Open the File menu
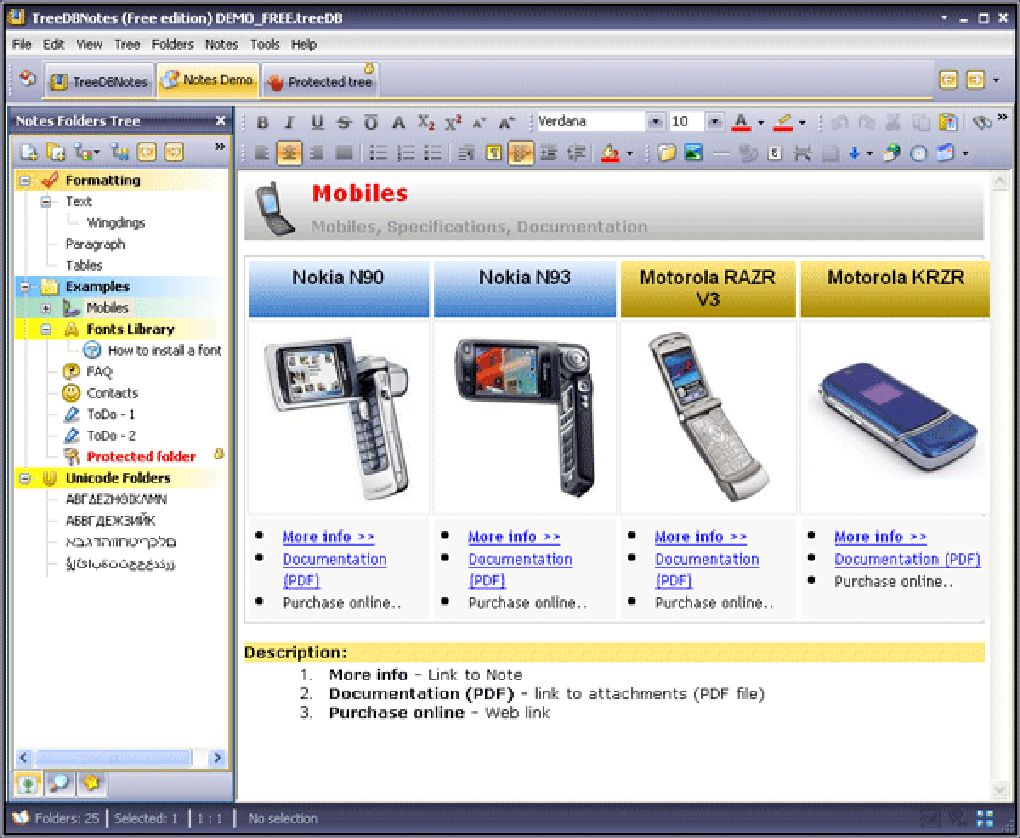This screenshot has width=1020, height=838. [21, 44]
